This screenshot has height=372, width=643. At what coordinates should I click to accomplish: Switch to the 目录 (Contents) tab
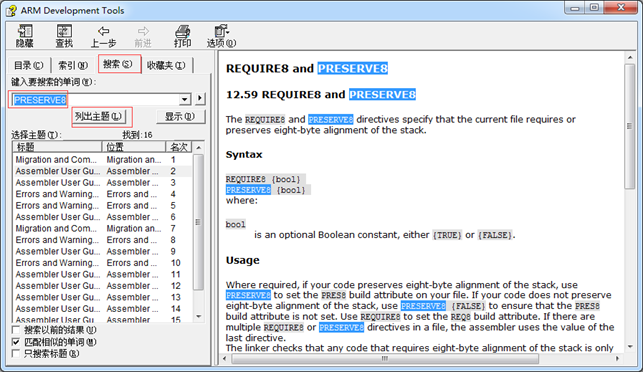point(28,65)
